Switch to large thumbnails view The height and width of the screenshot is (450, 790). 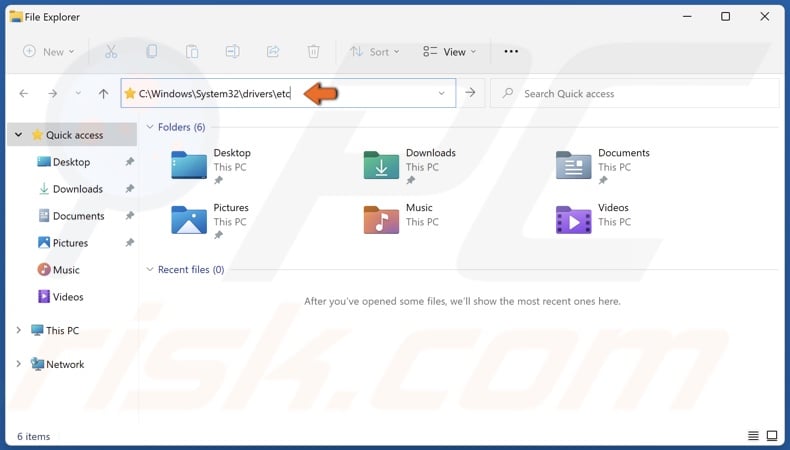point(772,435)
